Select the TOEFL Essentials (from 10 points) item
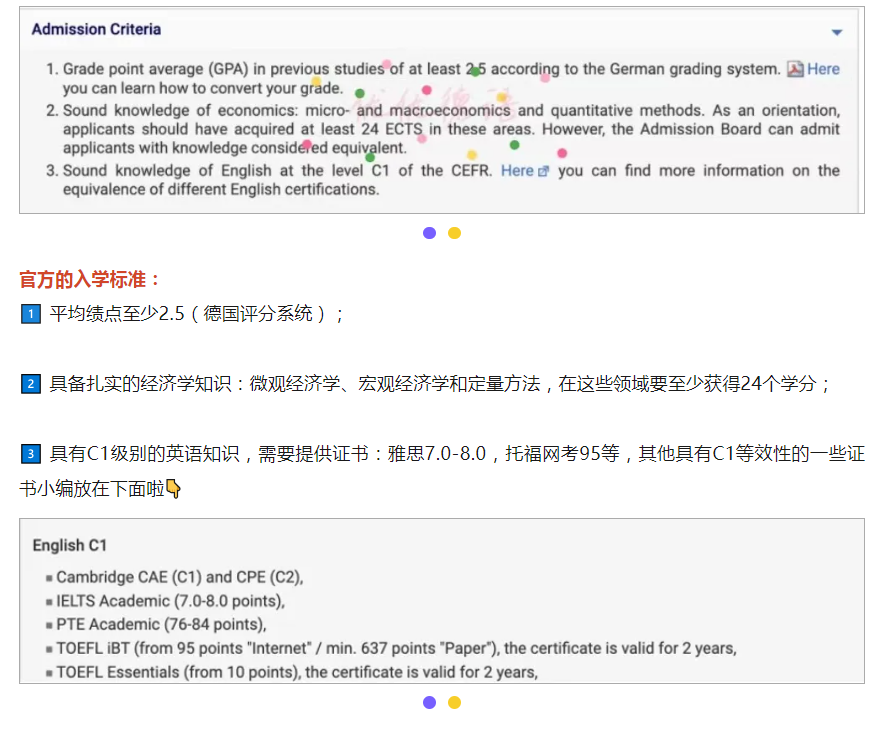886x741 pixels. (x=297, y=672)
